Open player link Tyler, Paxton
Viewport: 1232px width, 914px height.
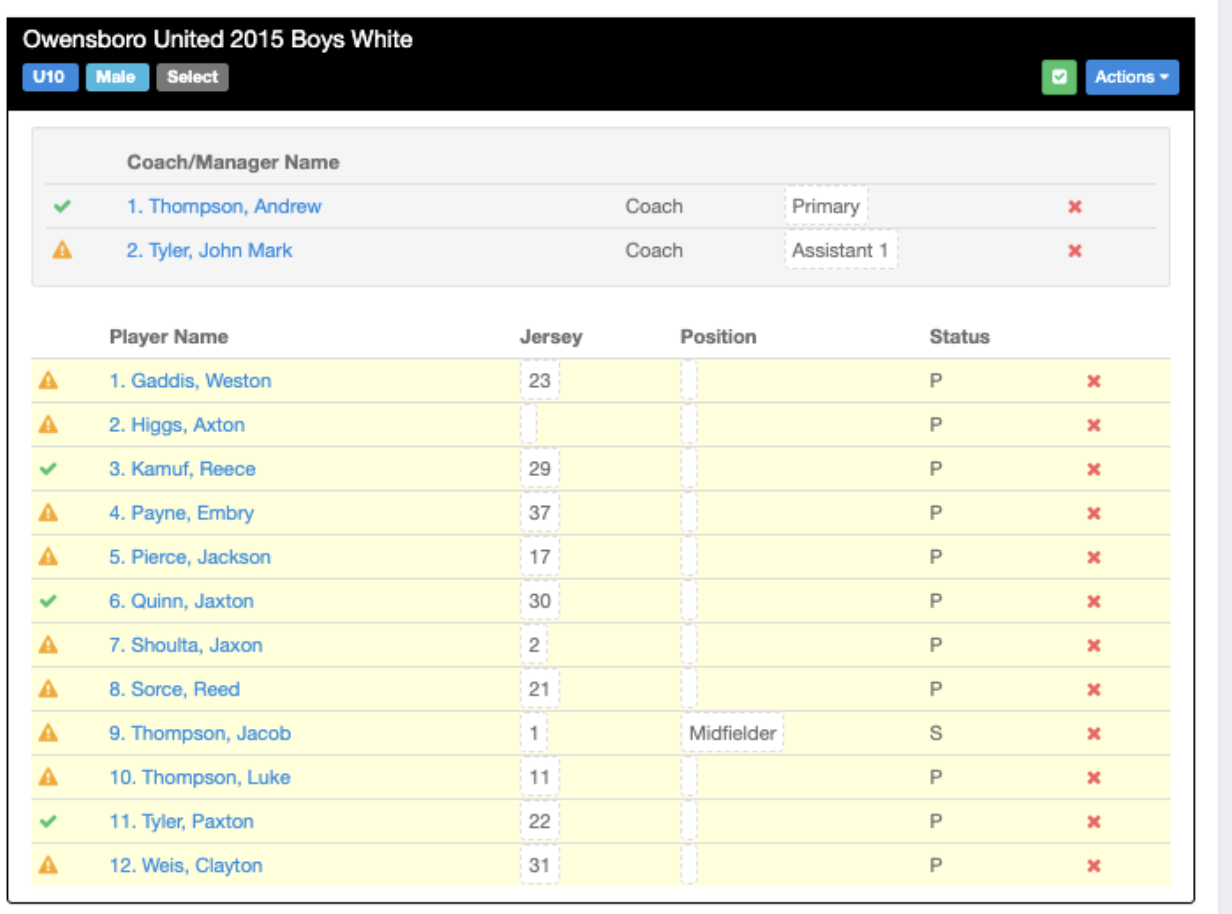[x=181, y=821]
